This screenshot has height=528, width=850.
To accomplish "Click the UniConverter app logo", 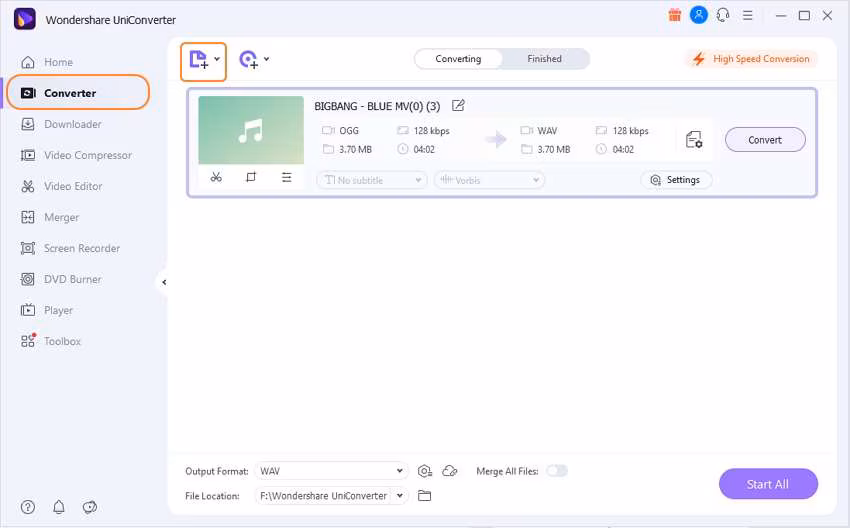I will [x=24, y=19].
